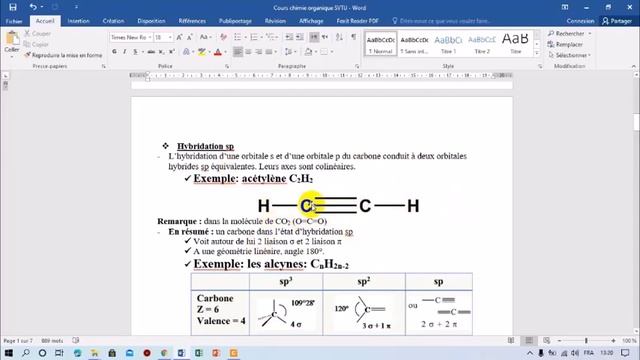The height and width of the screenshot is (360, 640).
Task: Apply strikethrough formatting
Action: pos(151,52)
